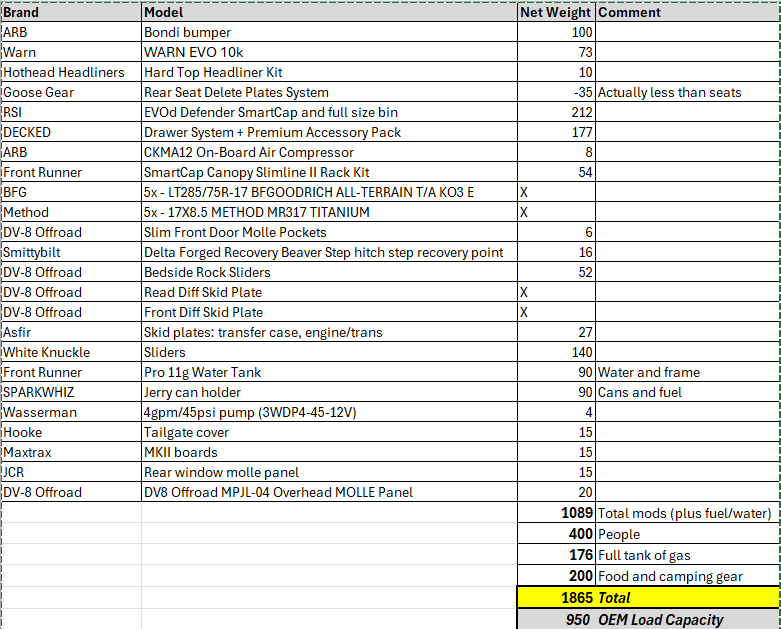Click the JCR brand cell

71,472
